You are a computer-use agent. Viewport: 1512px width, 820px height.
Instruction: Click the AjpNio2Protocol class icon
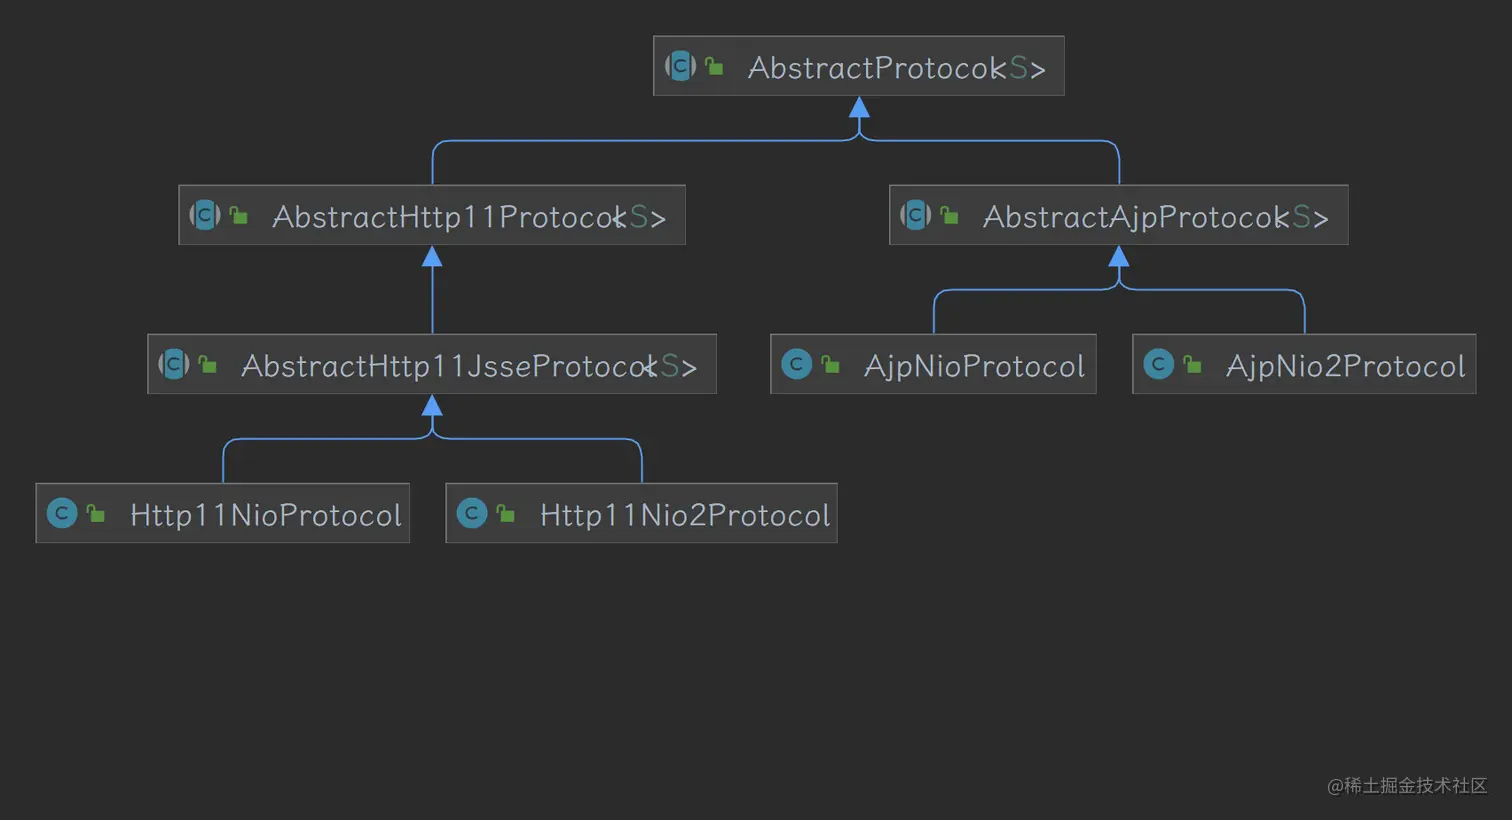(x=1159, y=364)
